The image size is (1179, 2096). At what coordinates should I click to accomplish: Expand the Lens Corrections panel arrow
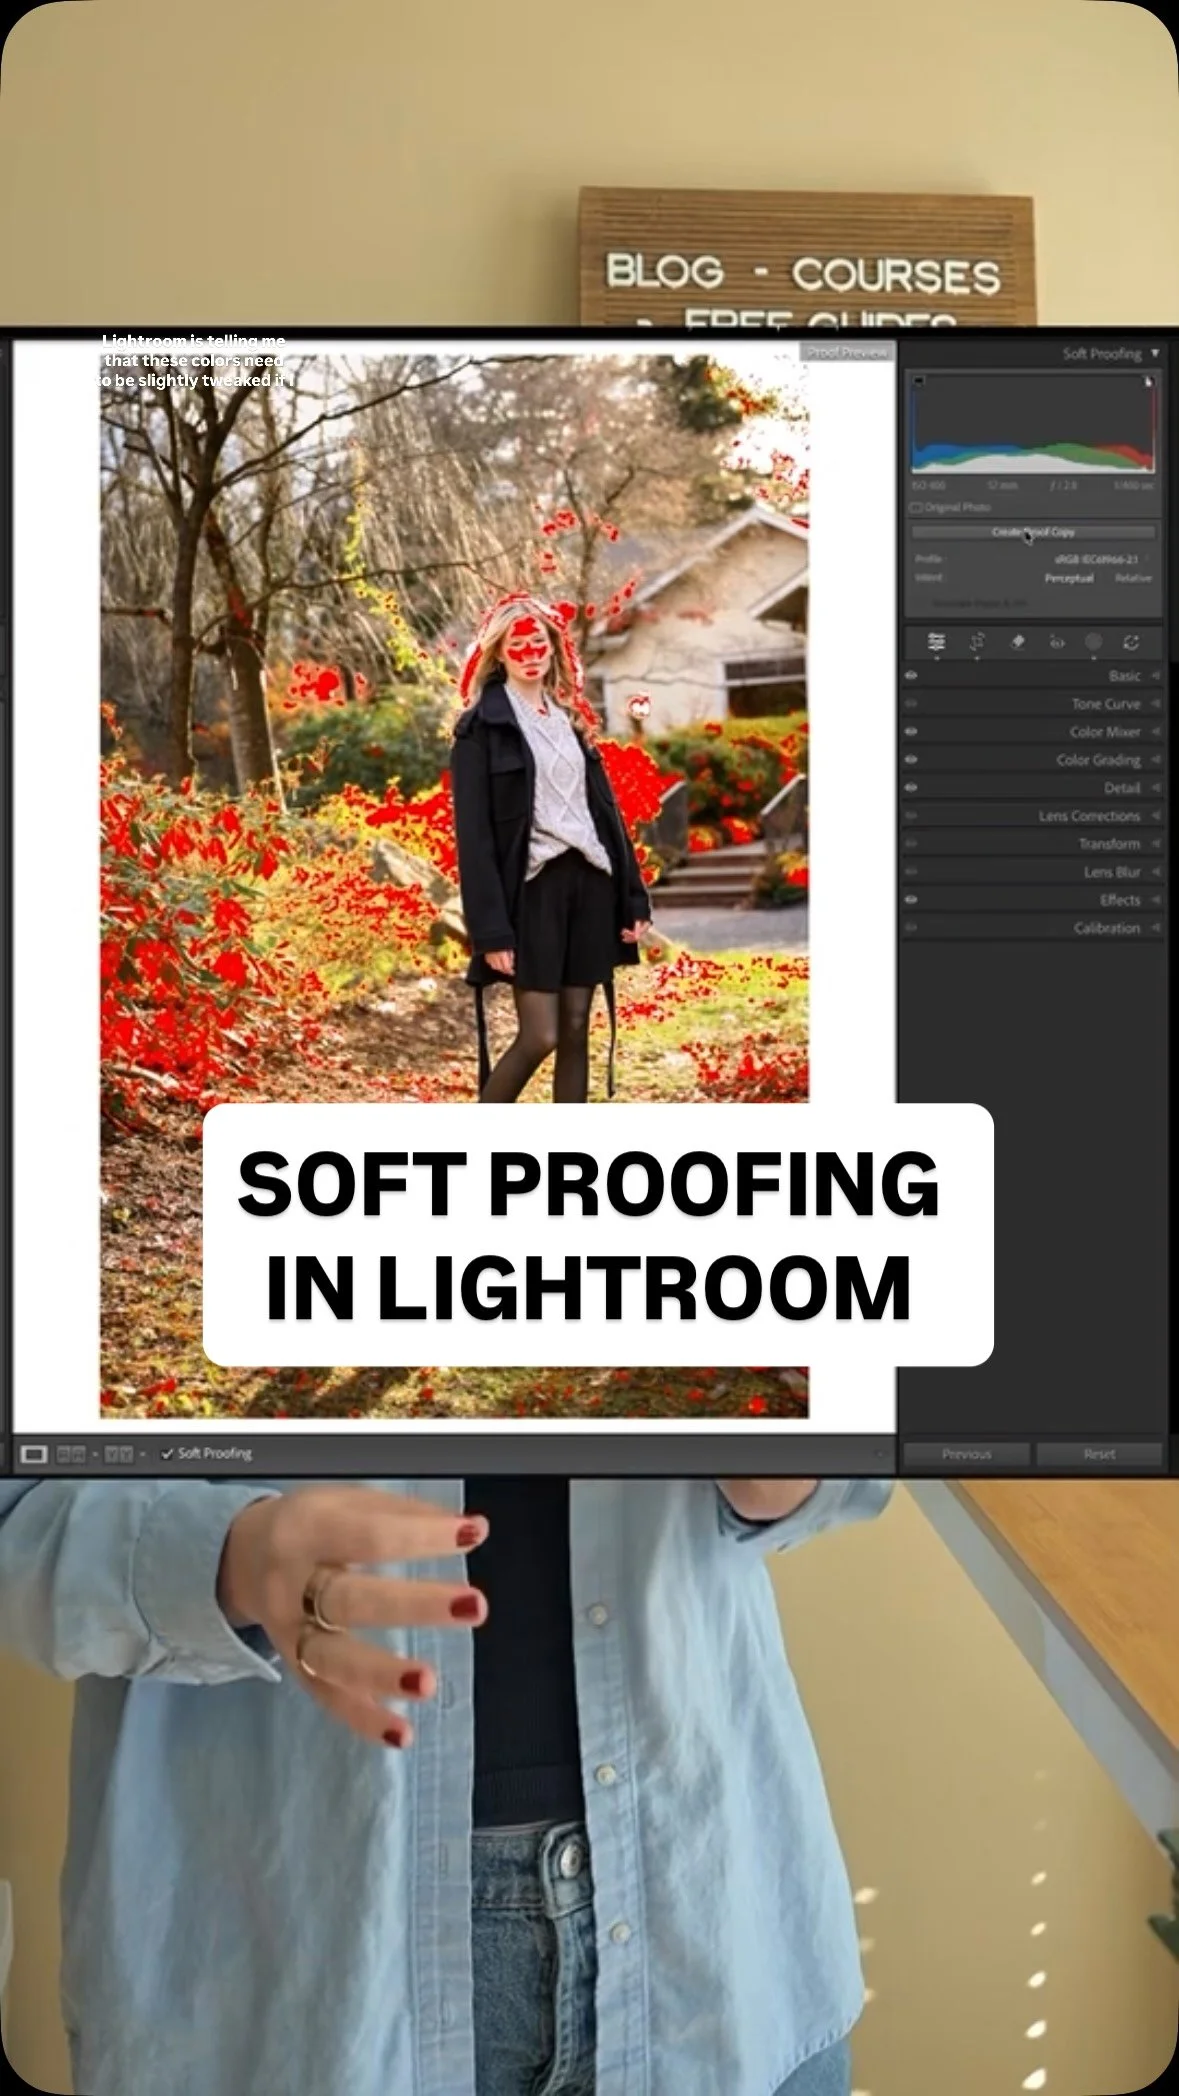point(1155,816)
